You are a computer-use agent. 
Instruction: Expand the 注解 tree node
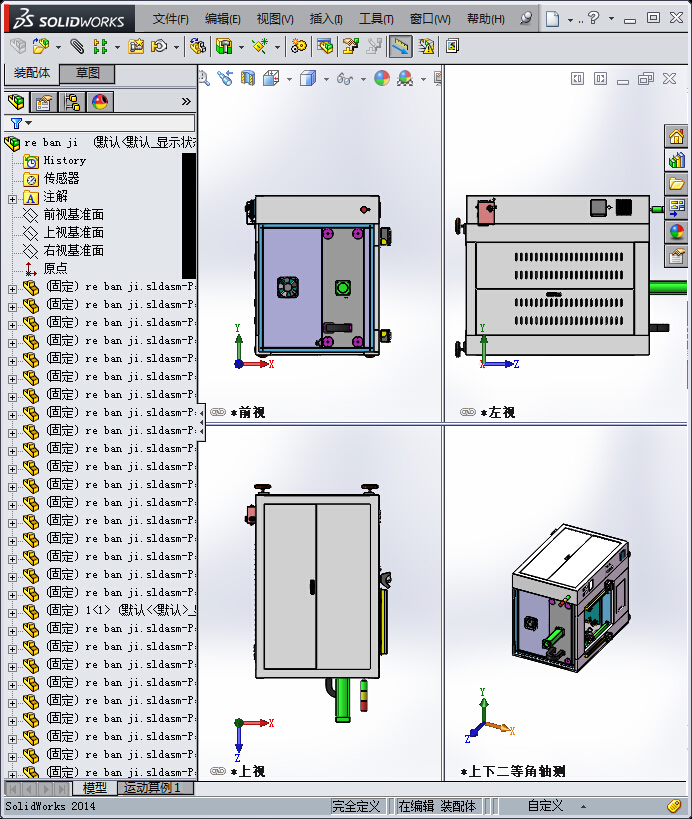tap(13, 199)
